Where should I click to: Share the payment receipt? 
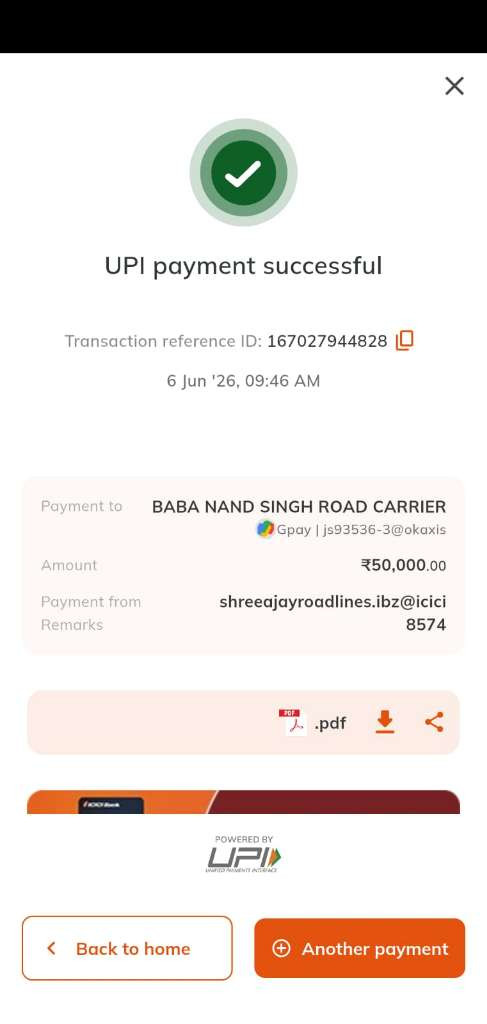pyautogui.click(x=434, y=722)
